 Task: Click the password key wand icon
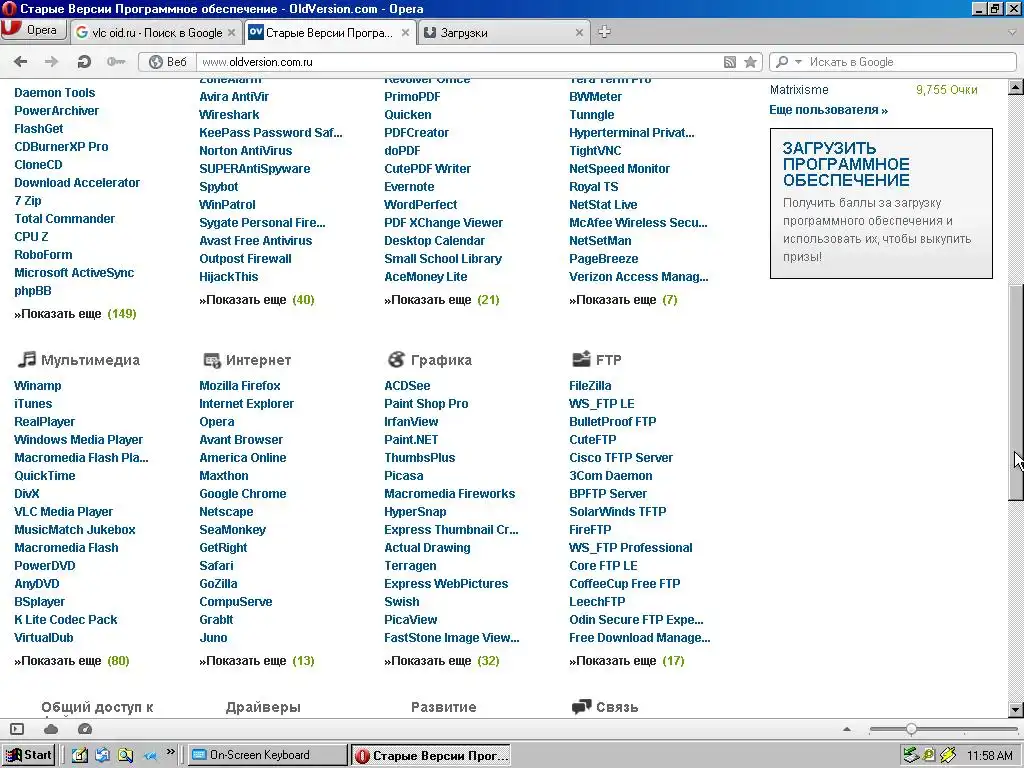click(116, 62)
